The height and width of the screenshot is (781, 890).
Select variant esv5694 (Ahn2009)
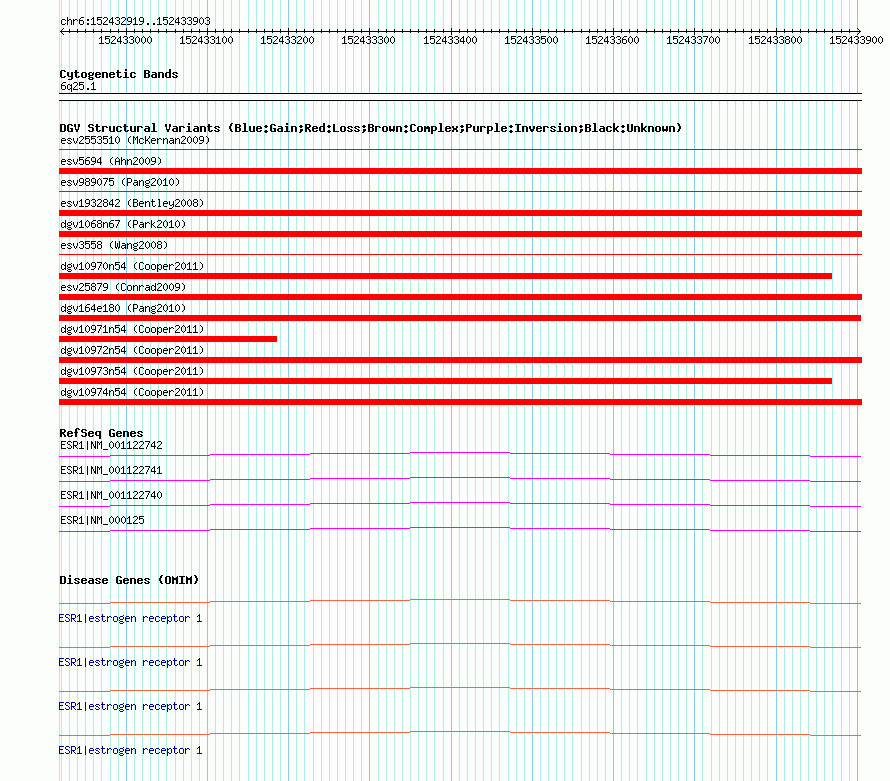(111, 161)
